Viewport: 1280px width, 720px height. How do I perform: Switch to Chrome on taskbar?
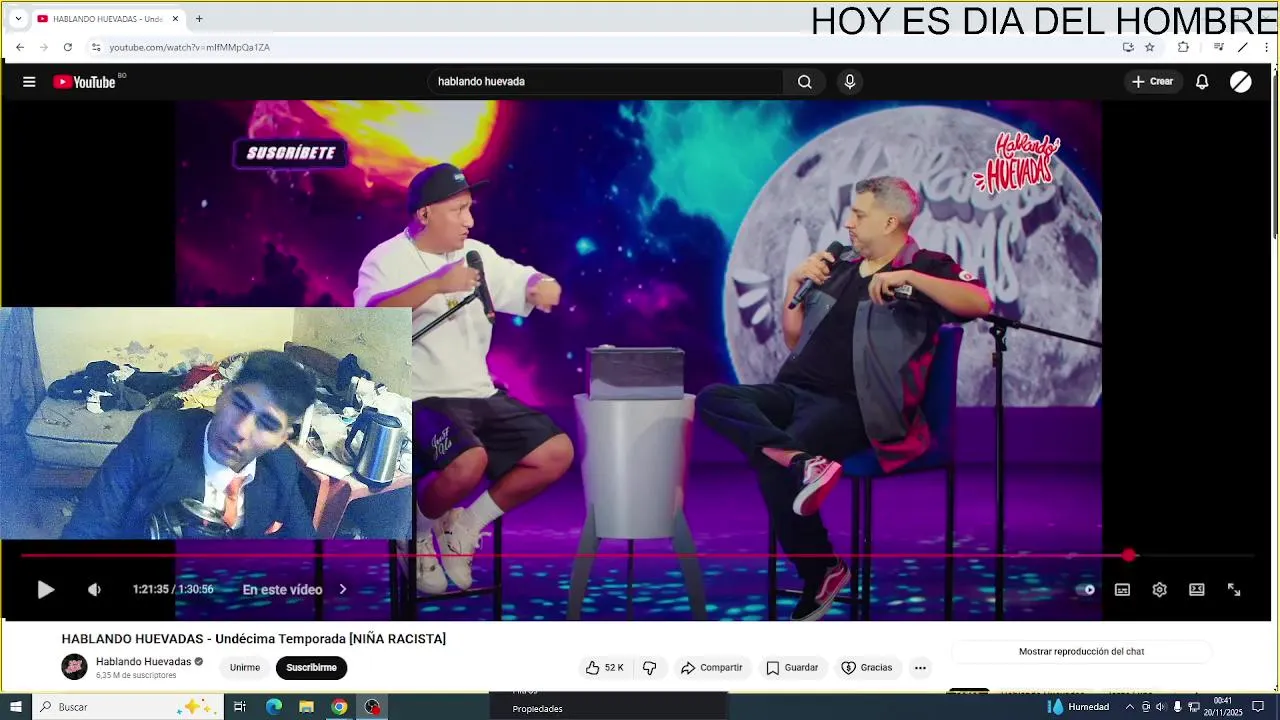coord(340,707)
